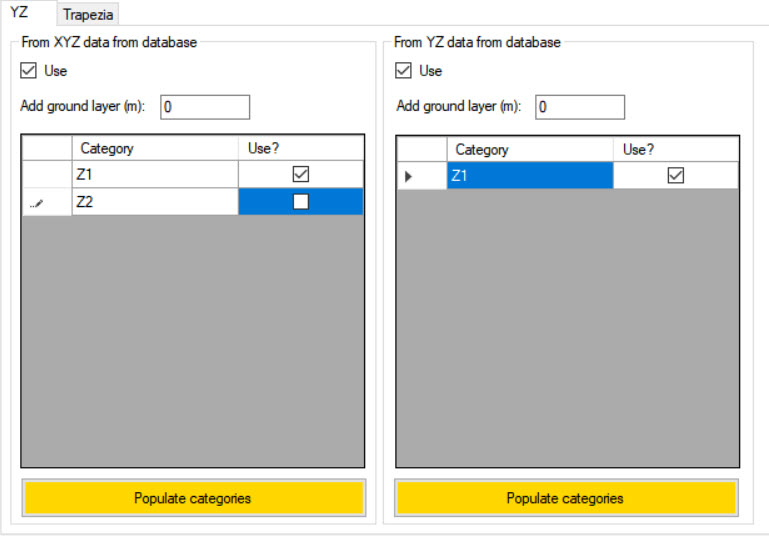The height and width of the screenshot is (536, 769).
Task: Toggle the Use checkbox under XYZ data
Action: click(x=29, y=71)
